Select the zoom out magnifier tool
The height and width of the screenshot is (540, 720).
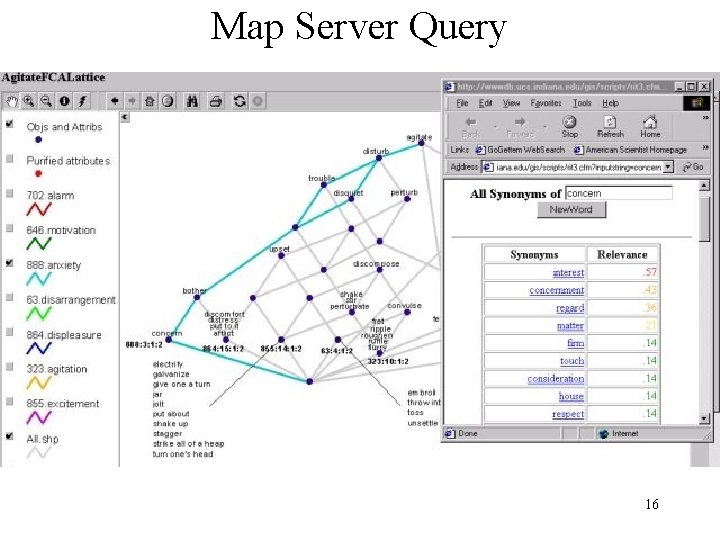point(46,101)
